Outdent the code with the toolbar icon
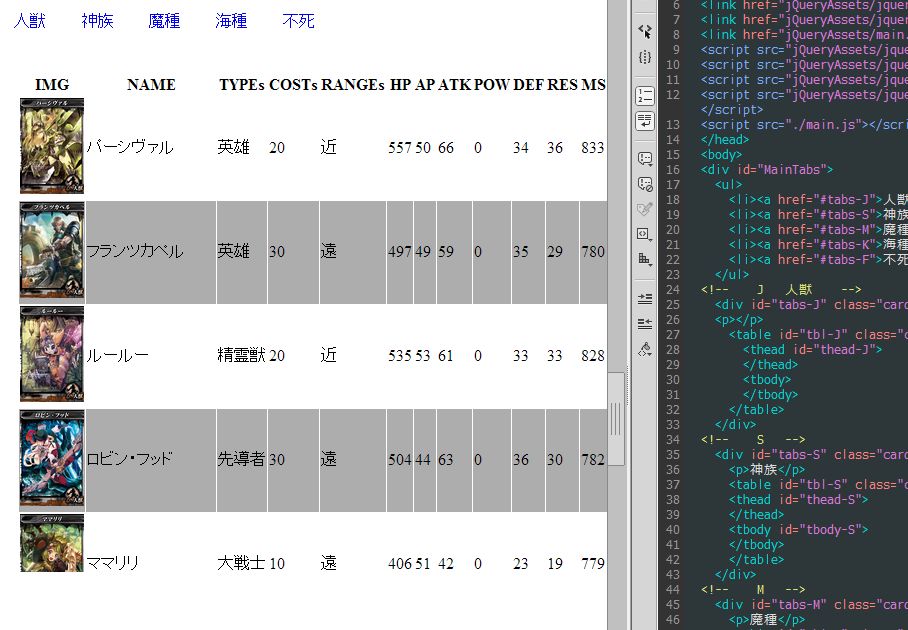This screenshot has height=630, width=908. pos(645,323)
